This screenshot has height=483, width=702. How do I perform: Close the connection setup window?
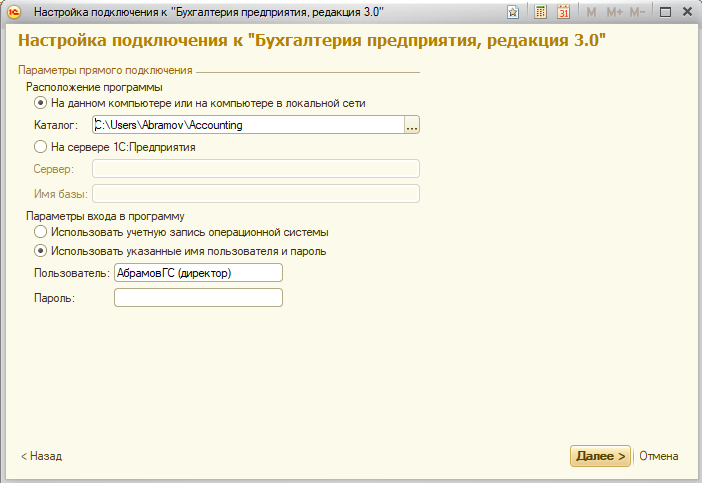point(687,12)
